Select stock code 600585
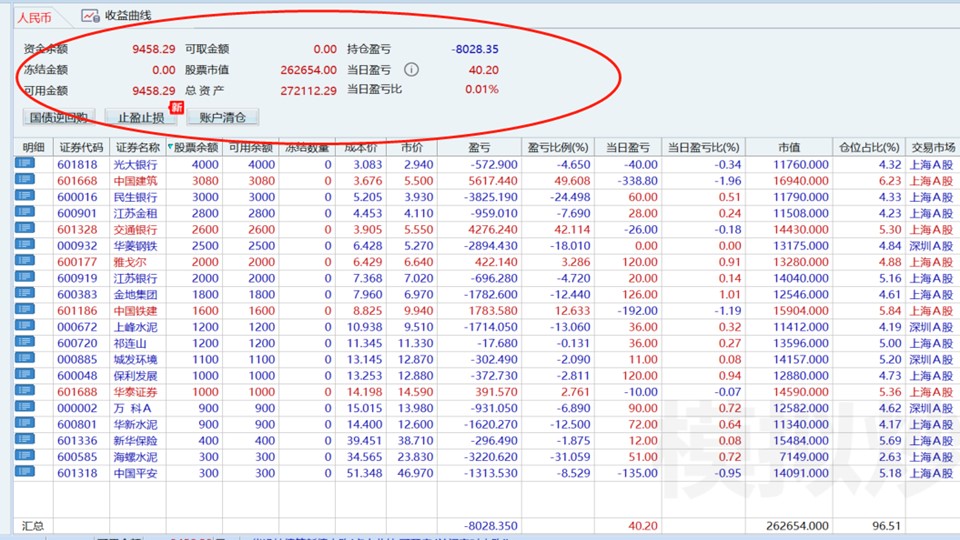This screenshot has height=540, width=960. 77,457
